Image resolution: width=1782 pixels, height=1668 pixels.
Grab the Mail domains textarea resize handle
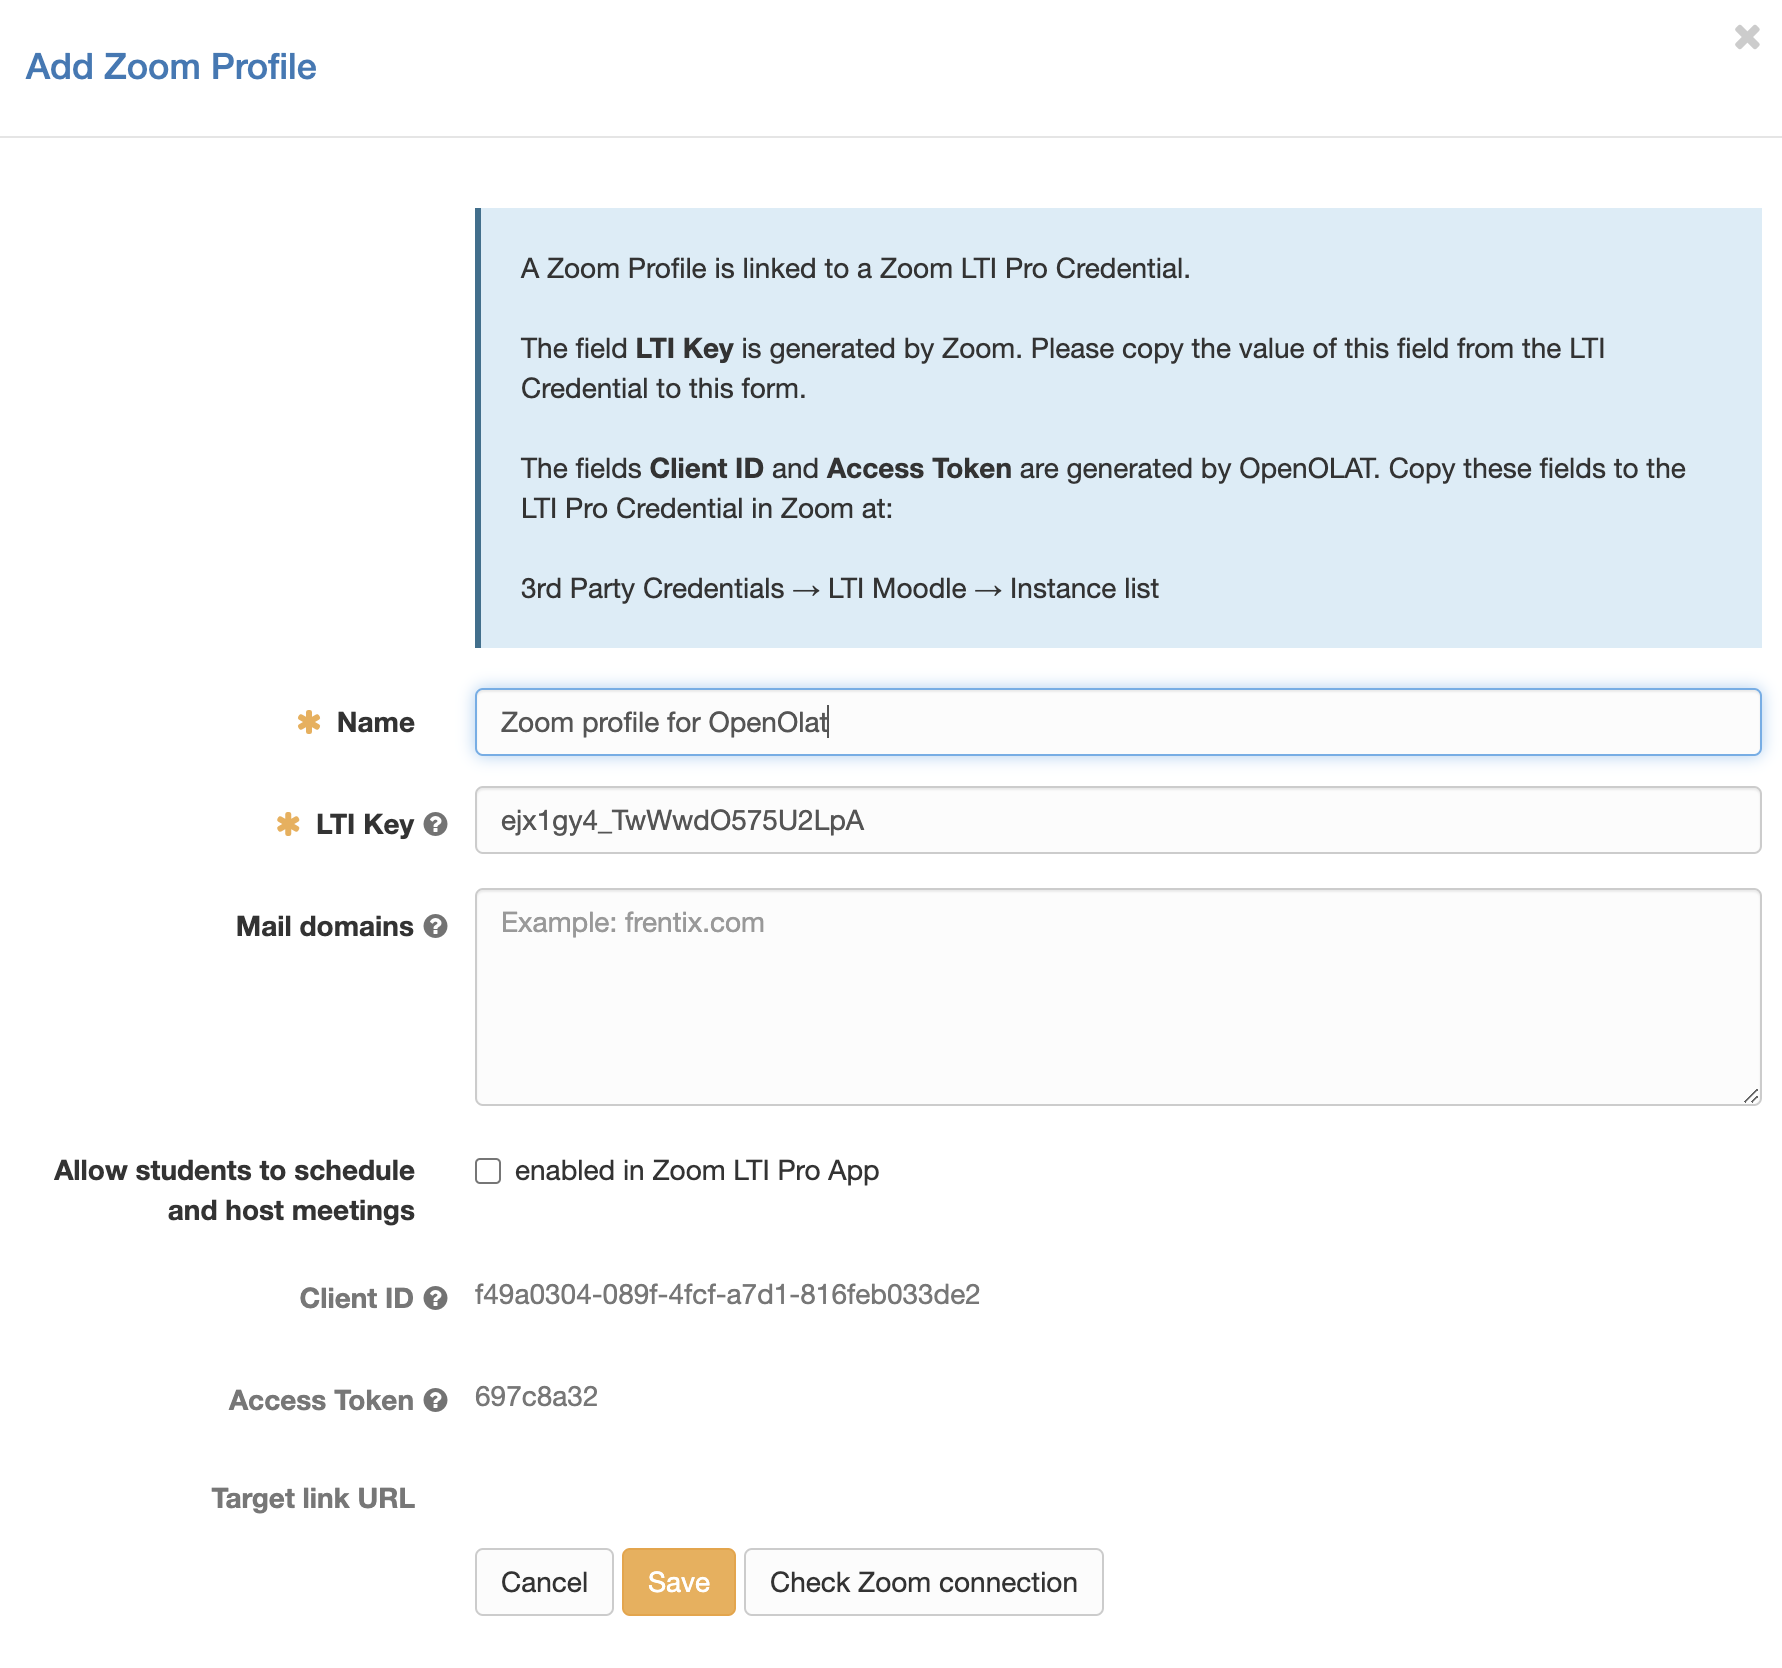1750,1096
